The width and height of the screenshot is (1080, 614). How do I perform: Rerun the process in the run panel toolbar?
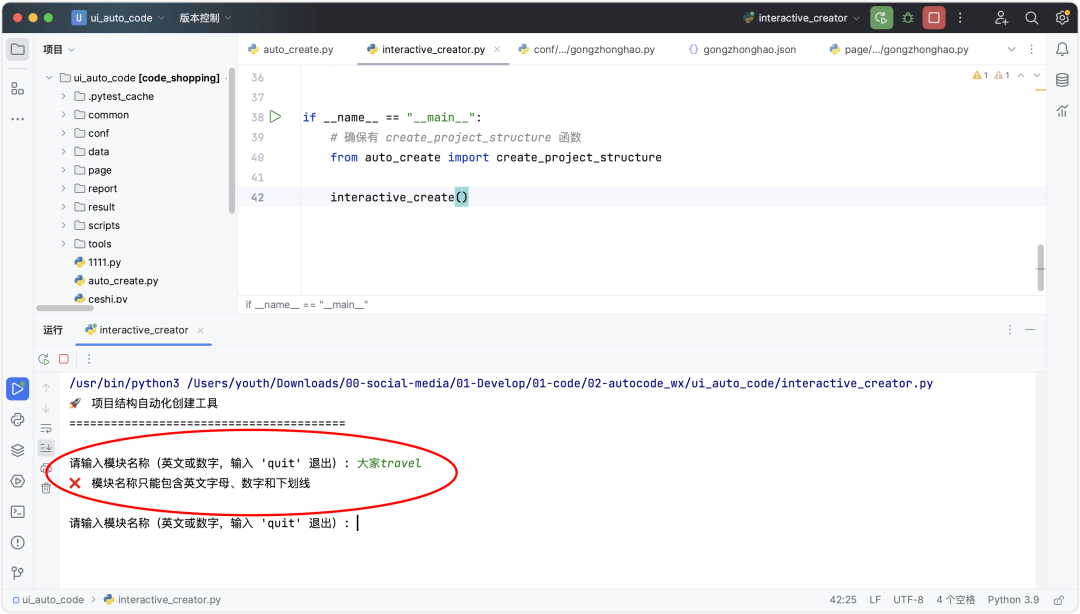pyautogui.click(x=43, y=359)
